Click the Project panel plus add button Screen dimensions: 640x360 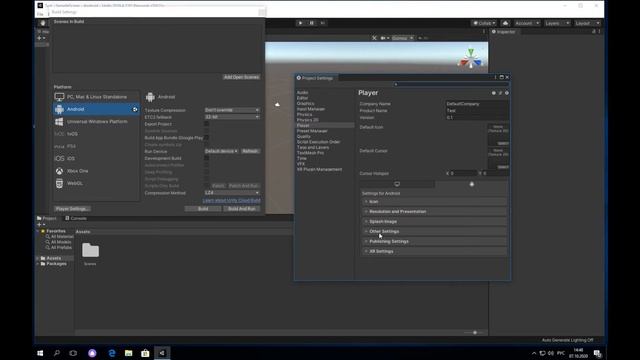point(40,224)
